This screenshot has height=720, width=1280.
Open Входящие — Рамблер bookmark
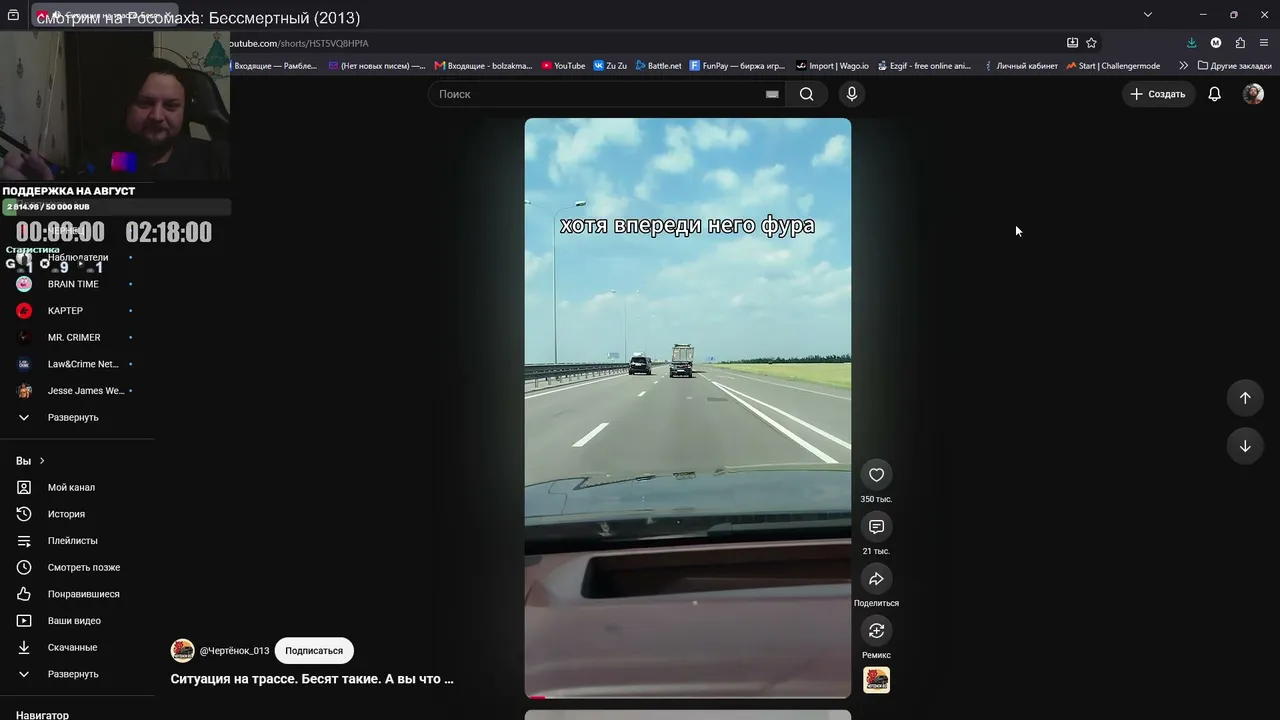pyautogui.click(x=274, y=66)
